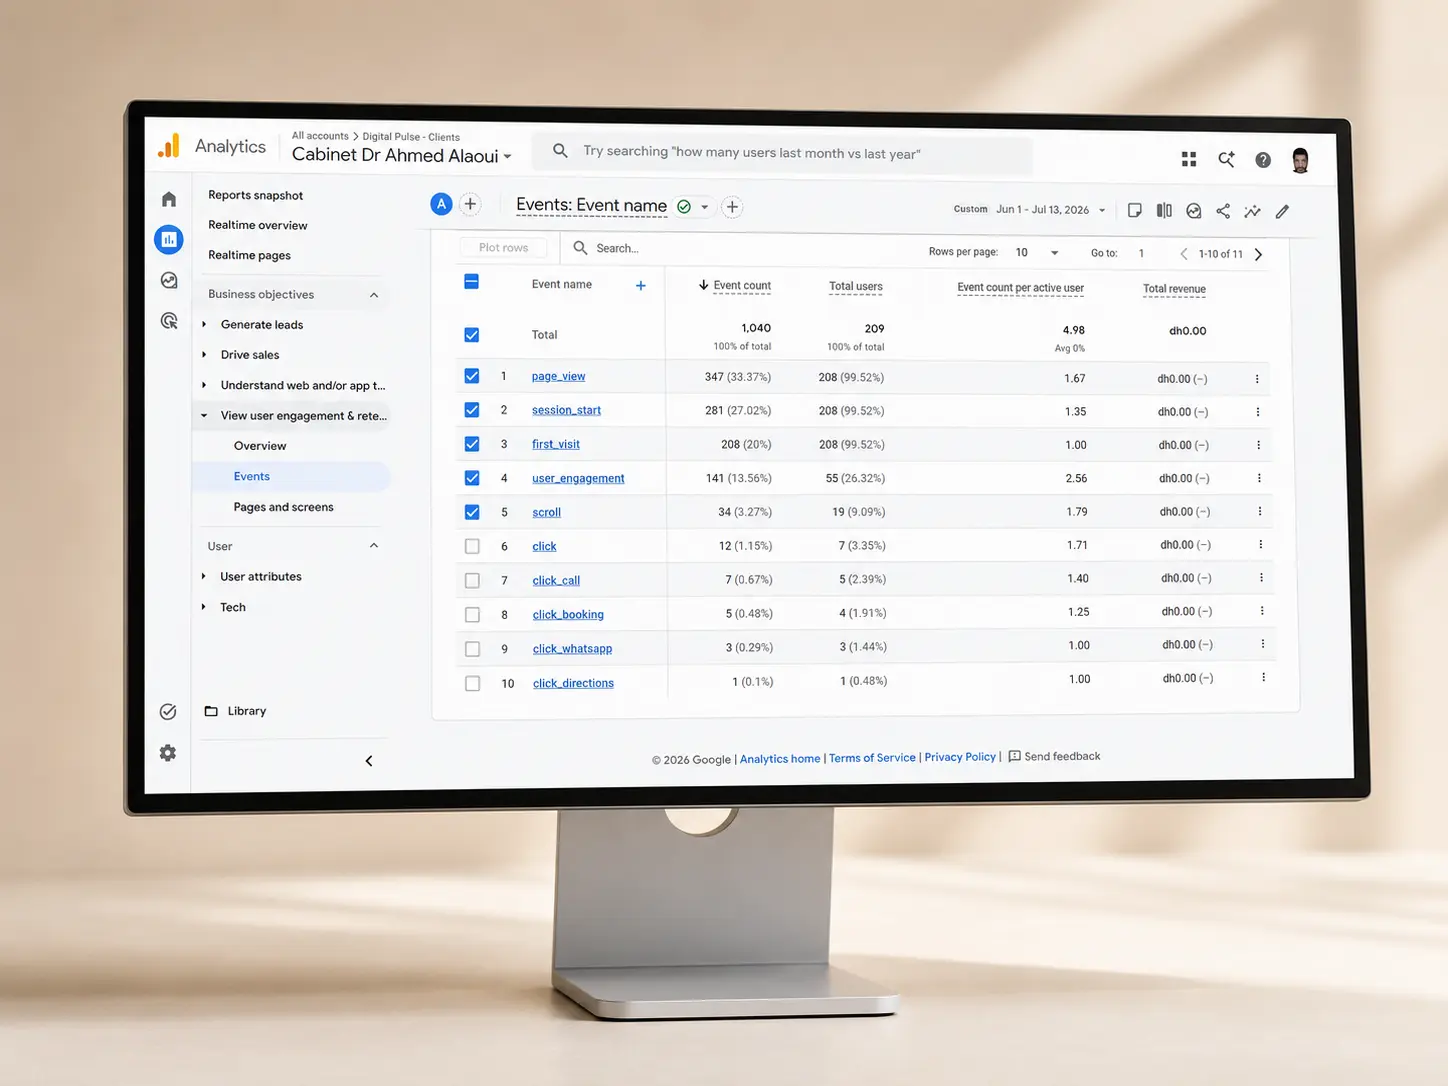Image resolution: width=1448 pixels, height=1086 pixels.
Task: Collapse the left navigation panel arrow
Action: pyautogui.click(x=369, y=761)
